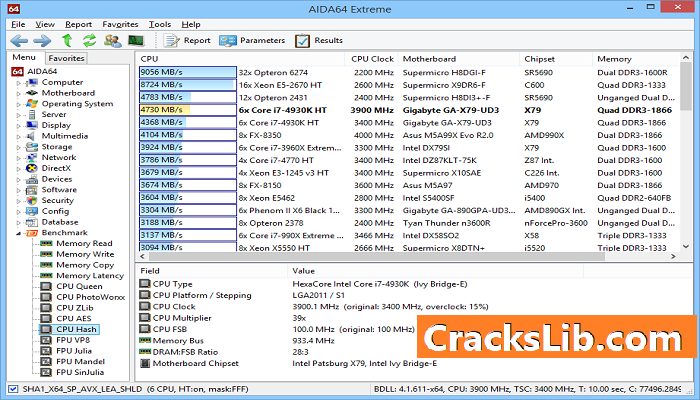
Task: Click the Memory Write benchmark icon
Action: tap(46, 254)
